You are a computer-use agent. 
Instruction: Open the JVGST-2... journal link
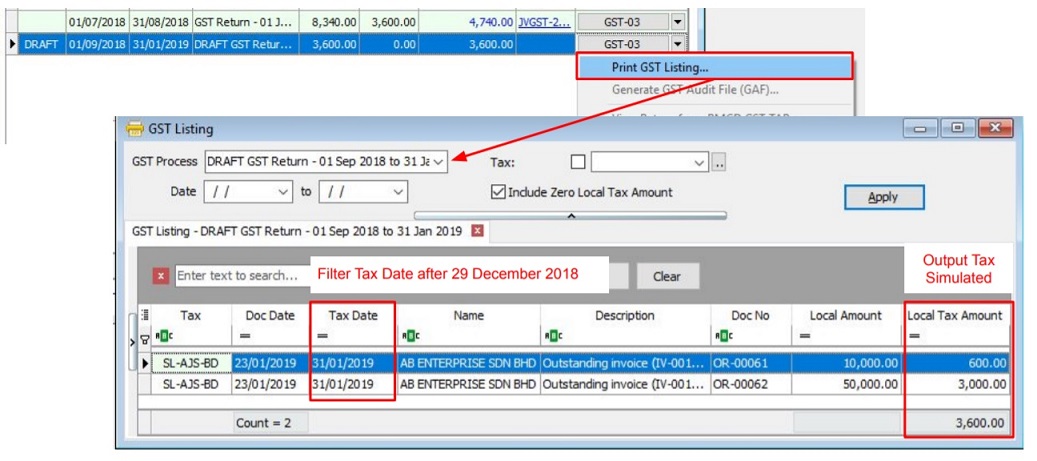(546, 22)
